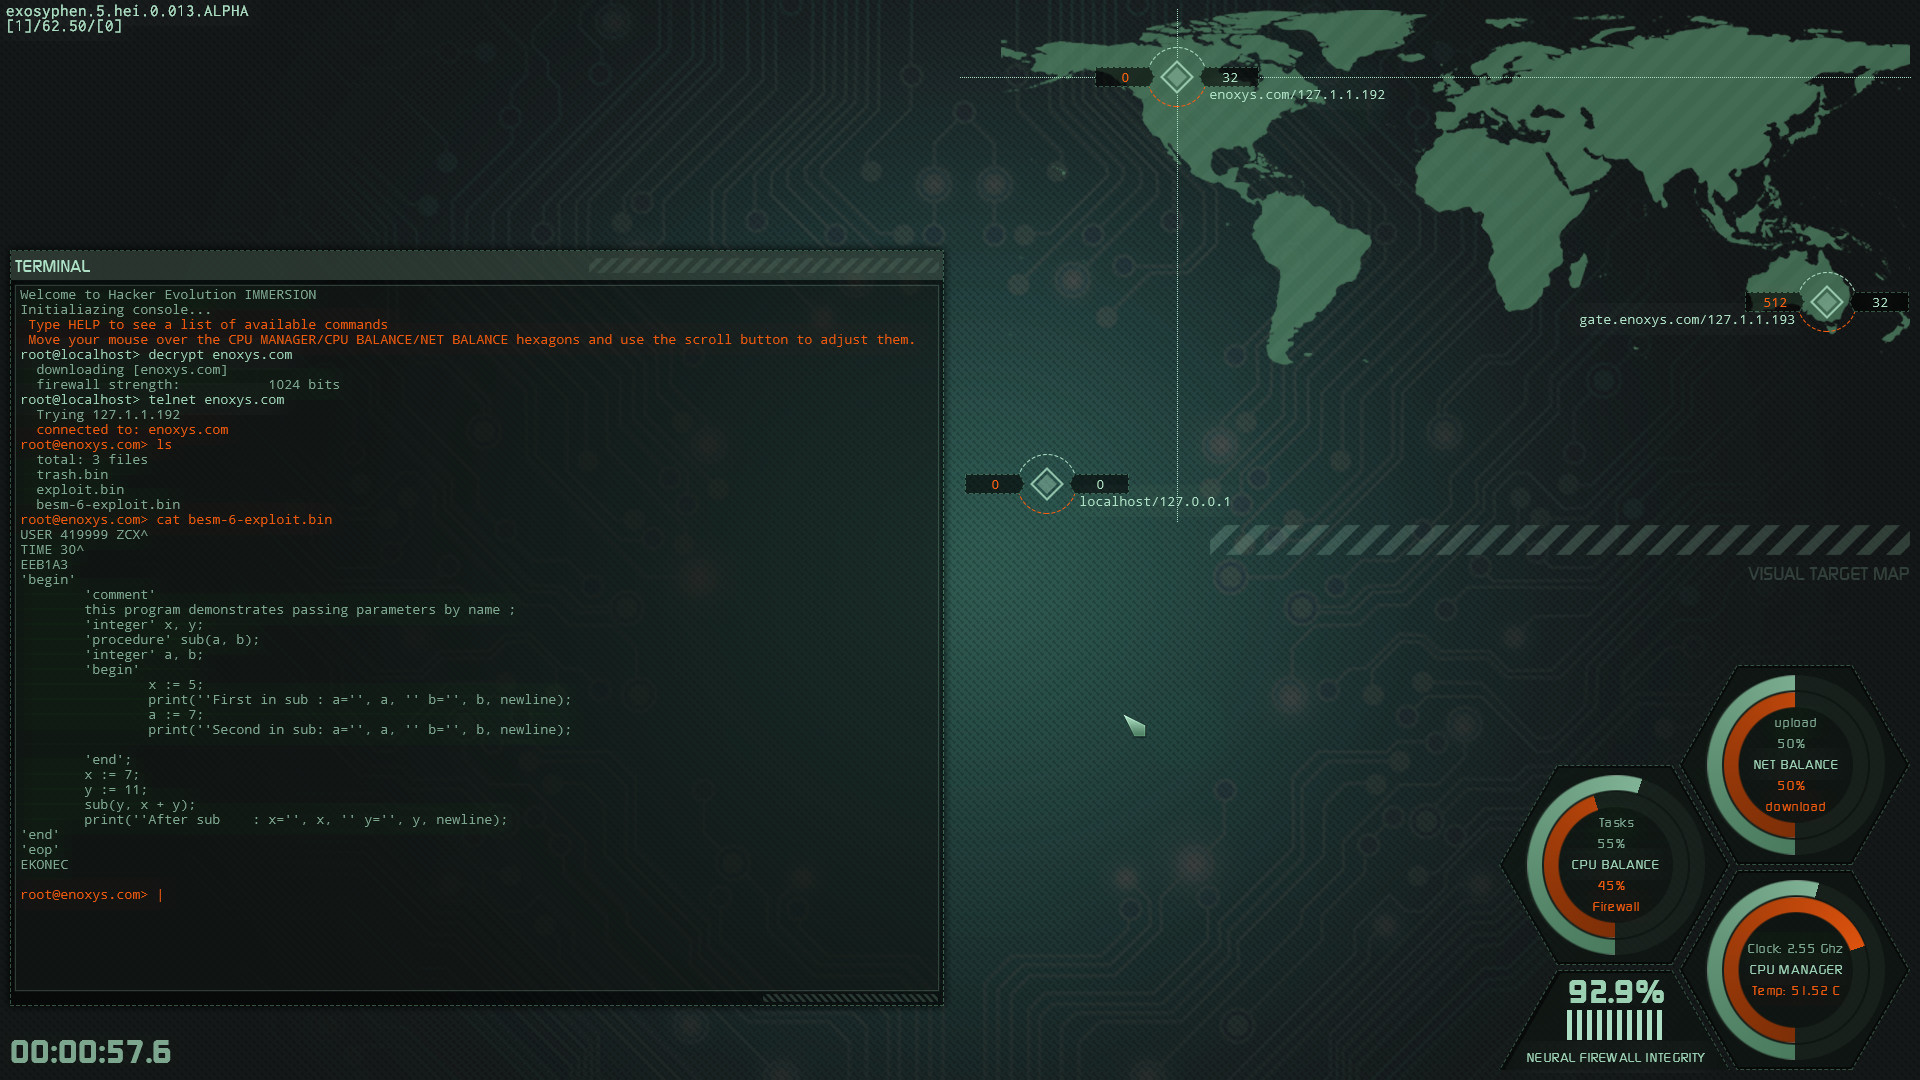Image resolution: width=1920 pixels, height=1080 pixels.
Task: Click the enoxys.com/127.1.1.192 label
Action: click(1297, 95)
